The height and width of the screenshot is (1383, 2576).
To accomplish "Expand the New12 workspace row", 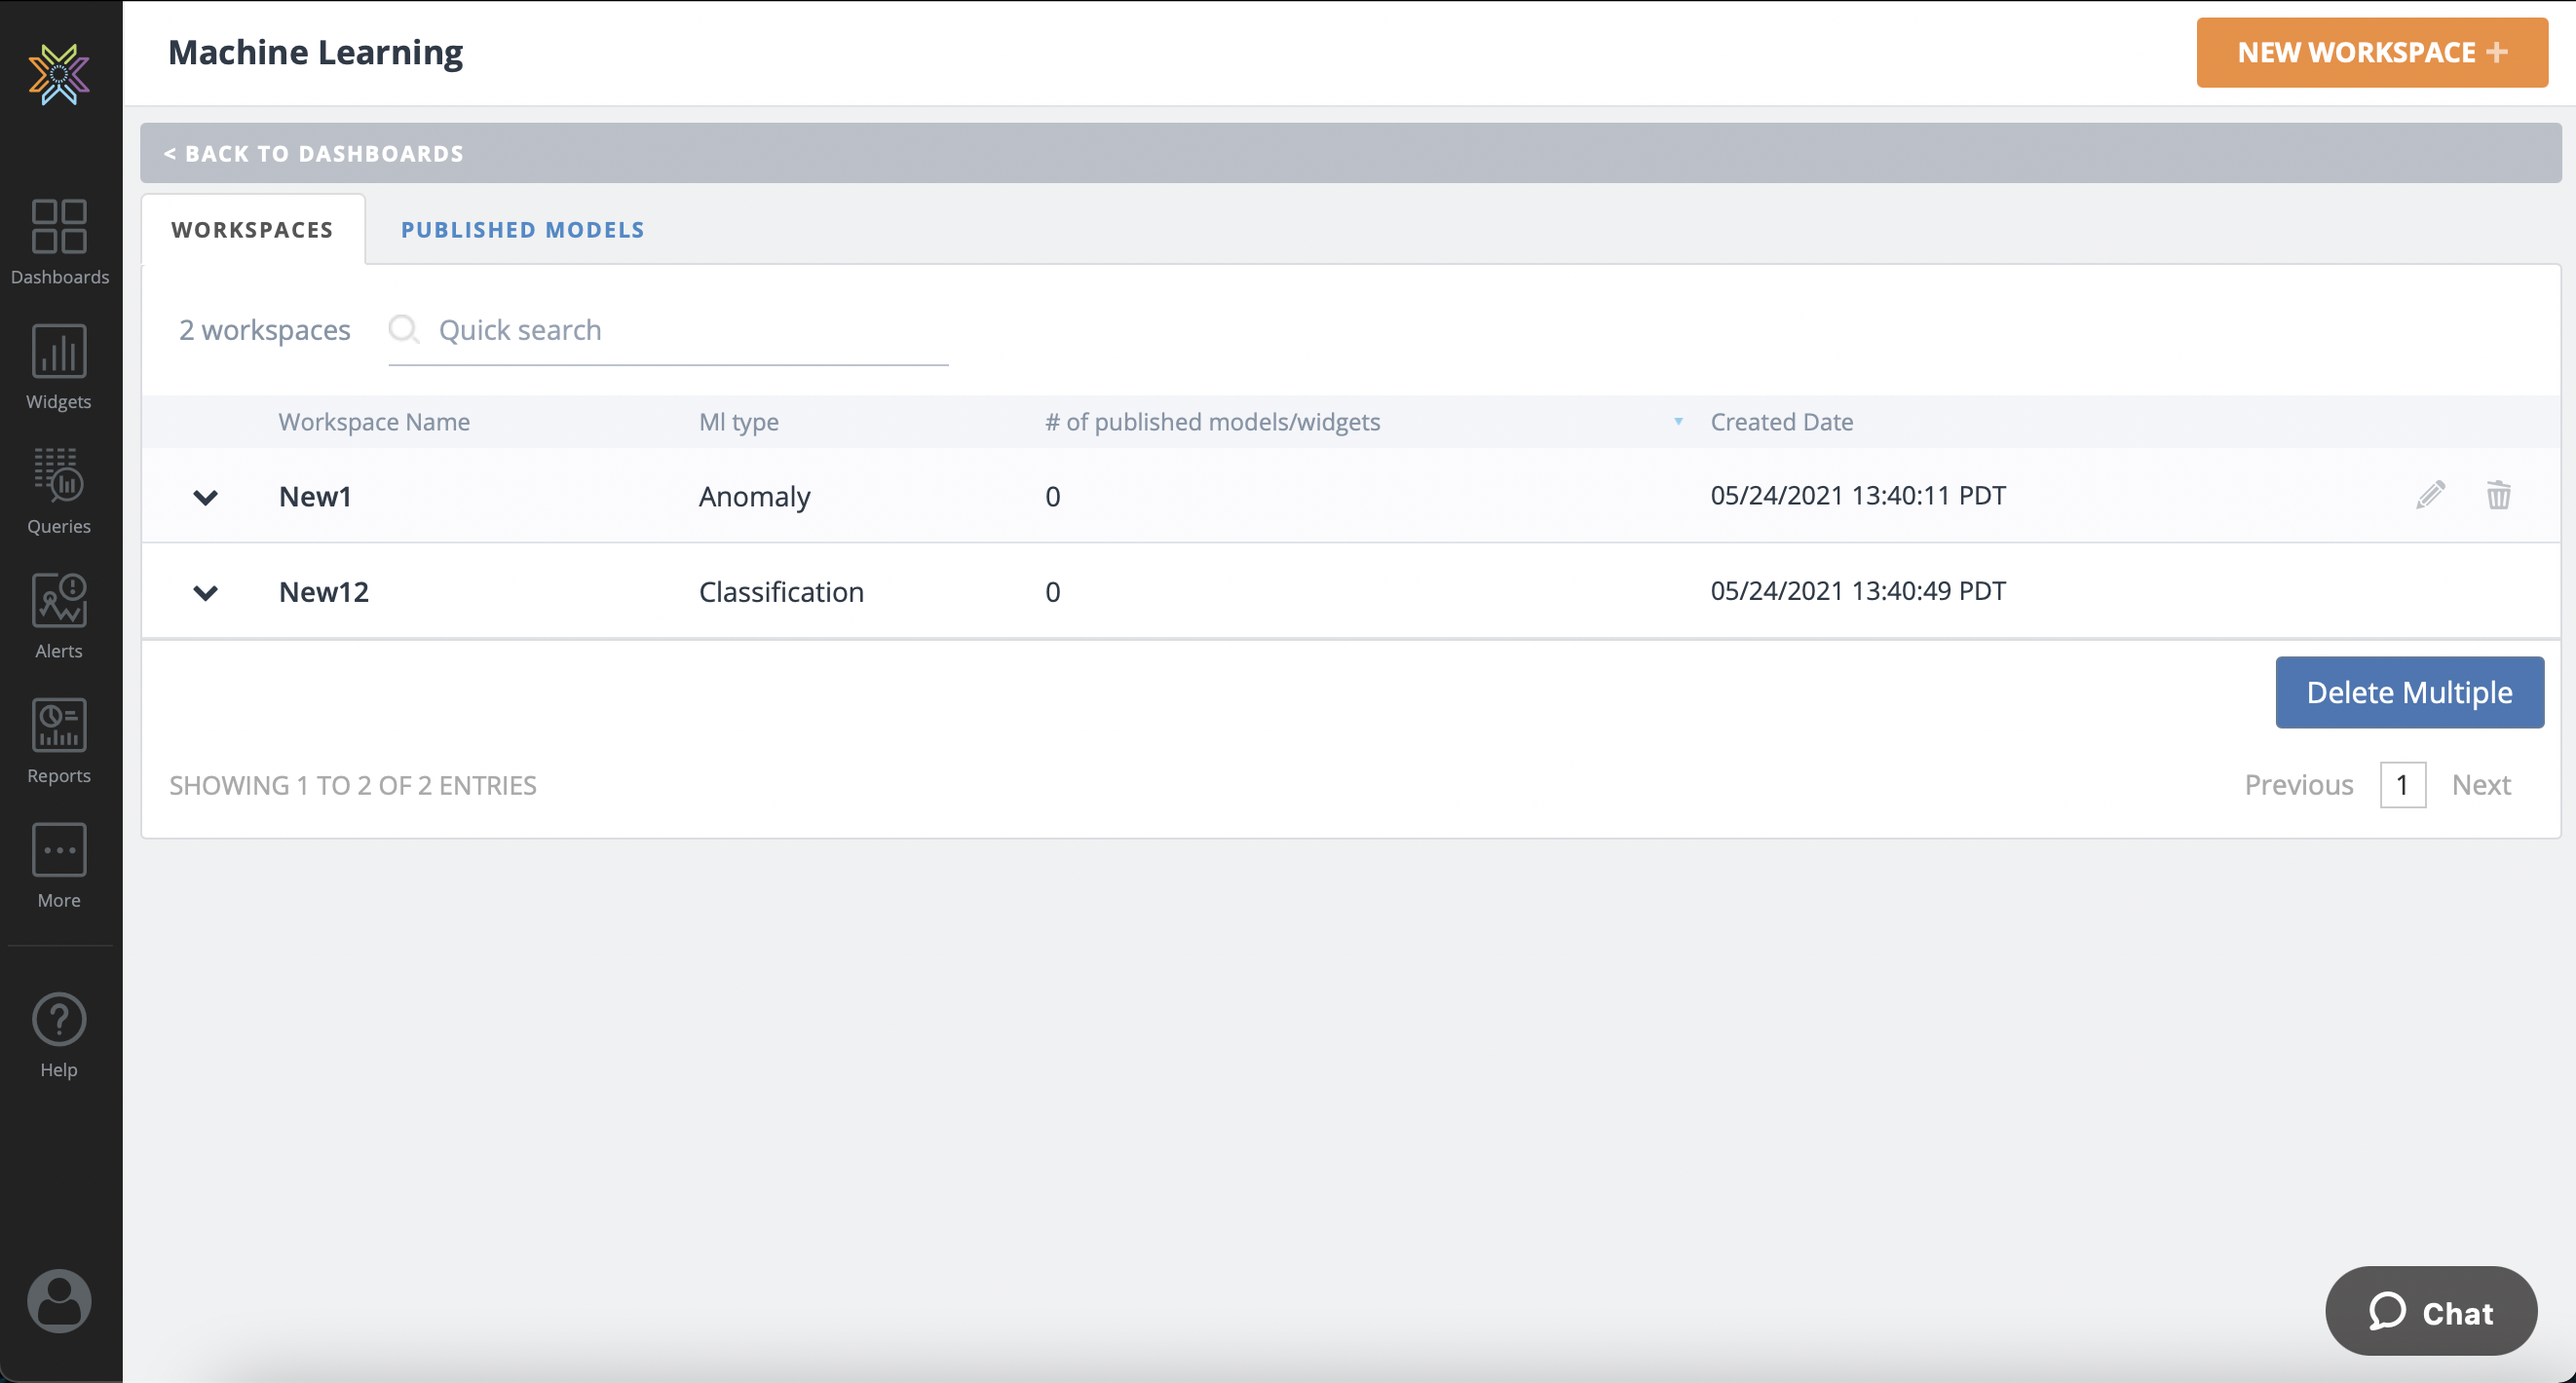I will (205, 592).
